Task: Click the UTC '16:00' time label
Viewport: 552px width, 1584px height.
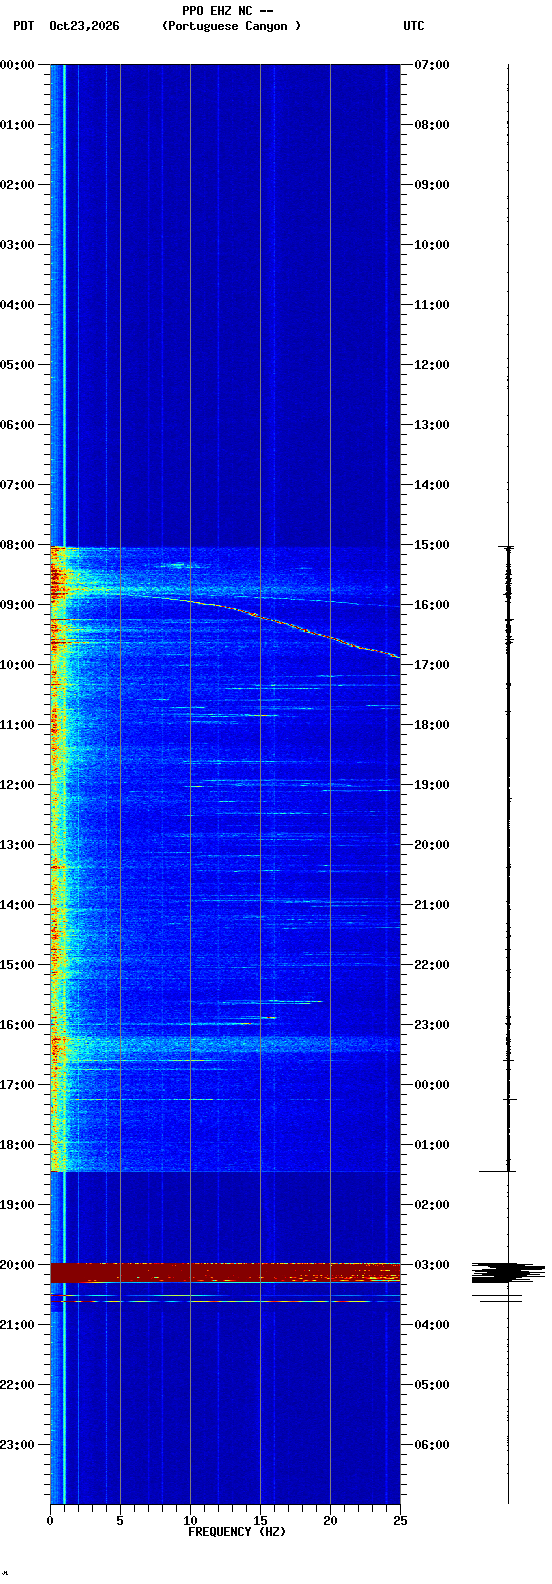Action: tap(432, 605)
